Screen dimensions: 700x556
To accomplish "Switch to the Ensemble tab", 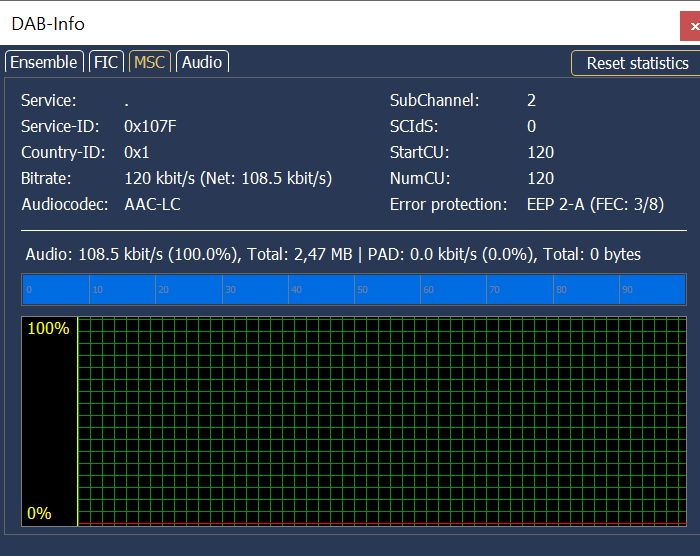I will (43, 62).
